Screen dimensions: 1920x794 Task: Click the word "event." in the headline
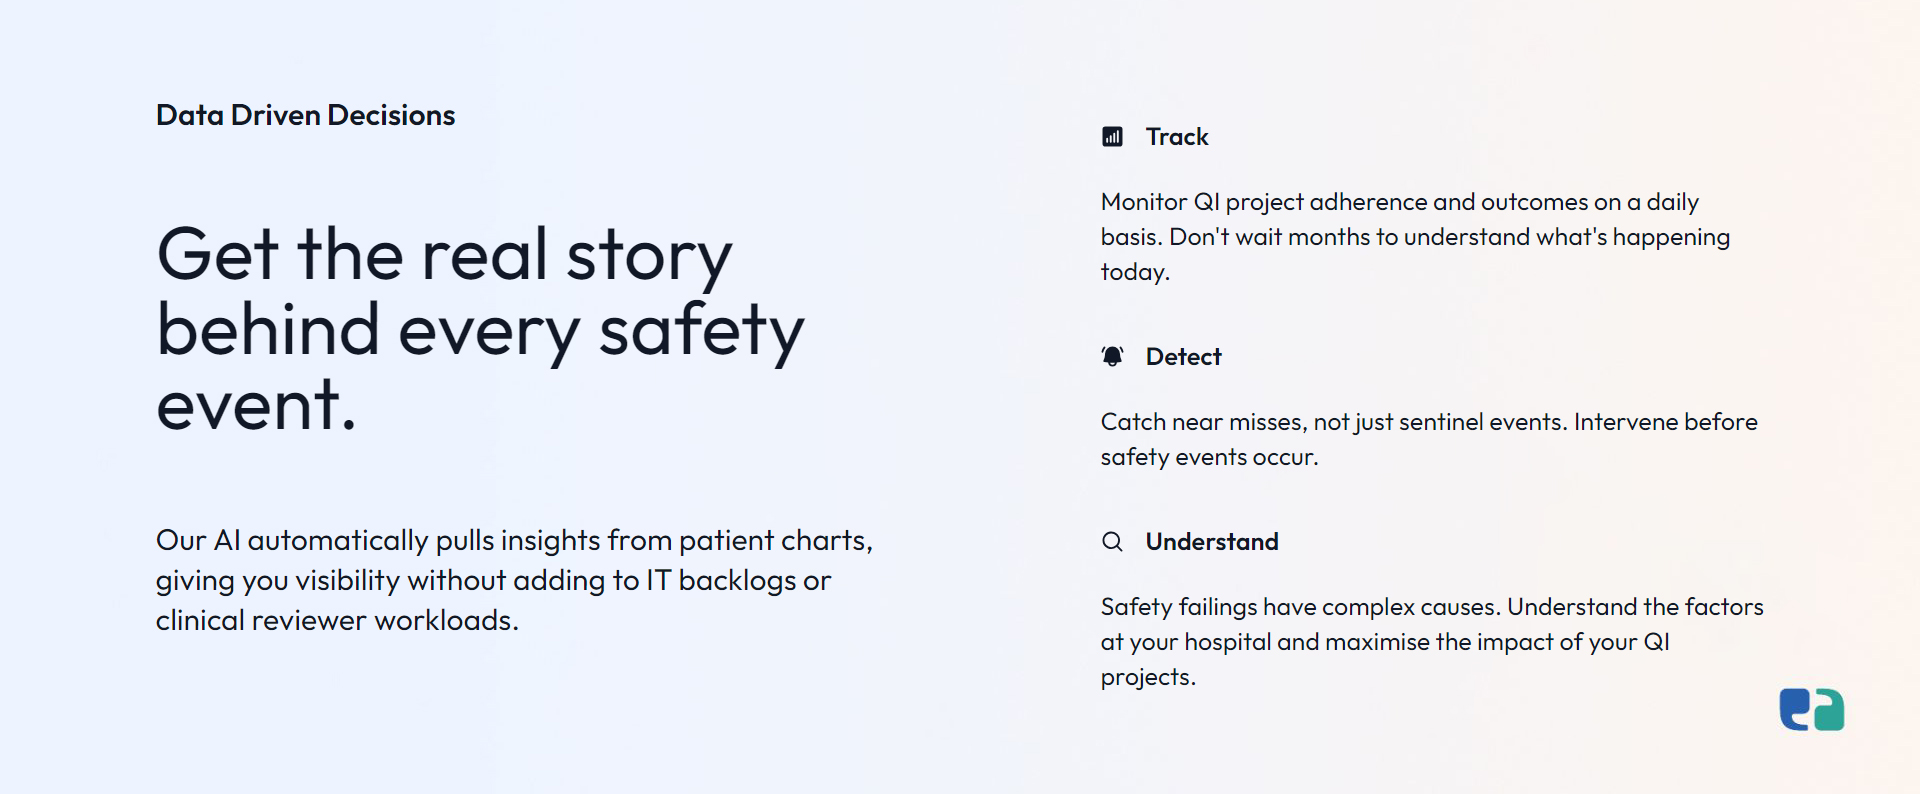click(x=257, y=405)
